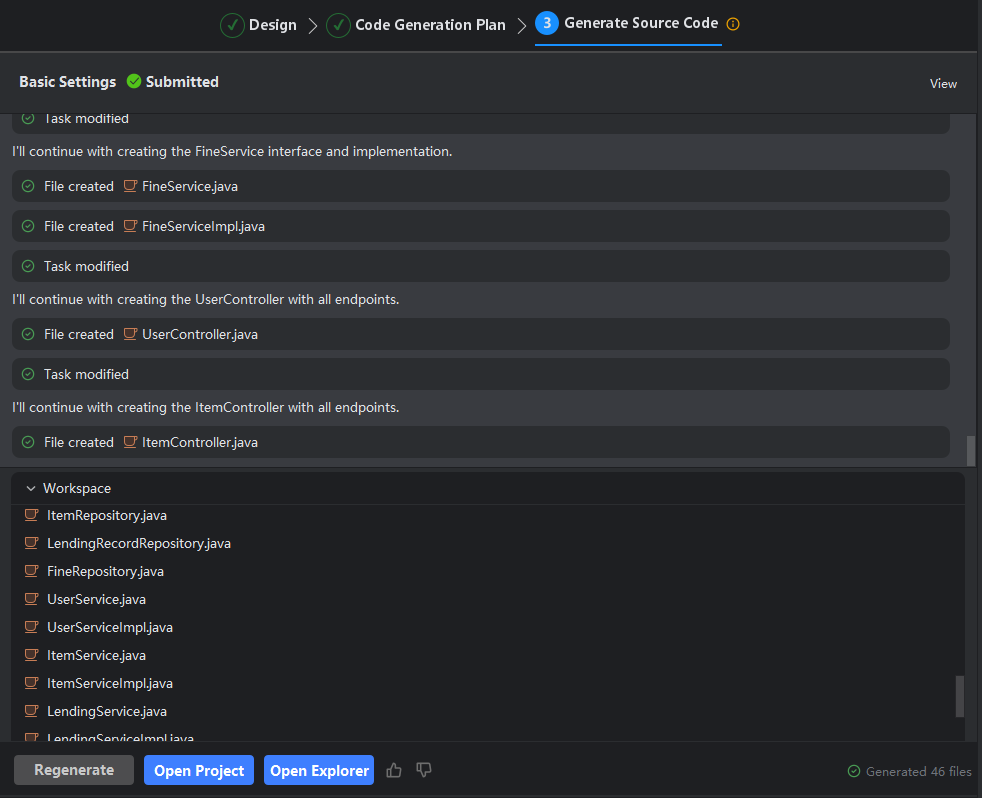Click the check icon next to ItemController.java
Image resolution: width=982 pixels, height=798 pixels.
coord(28,442)
